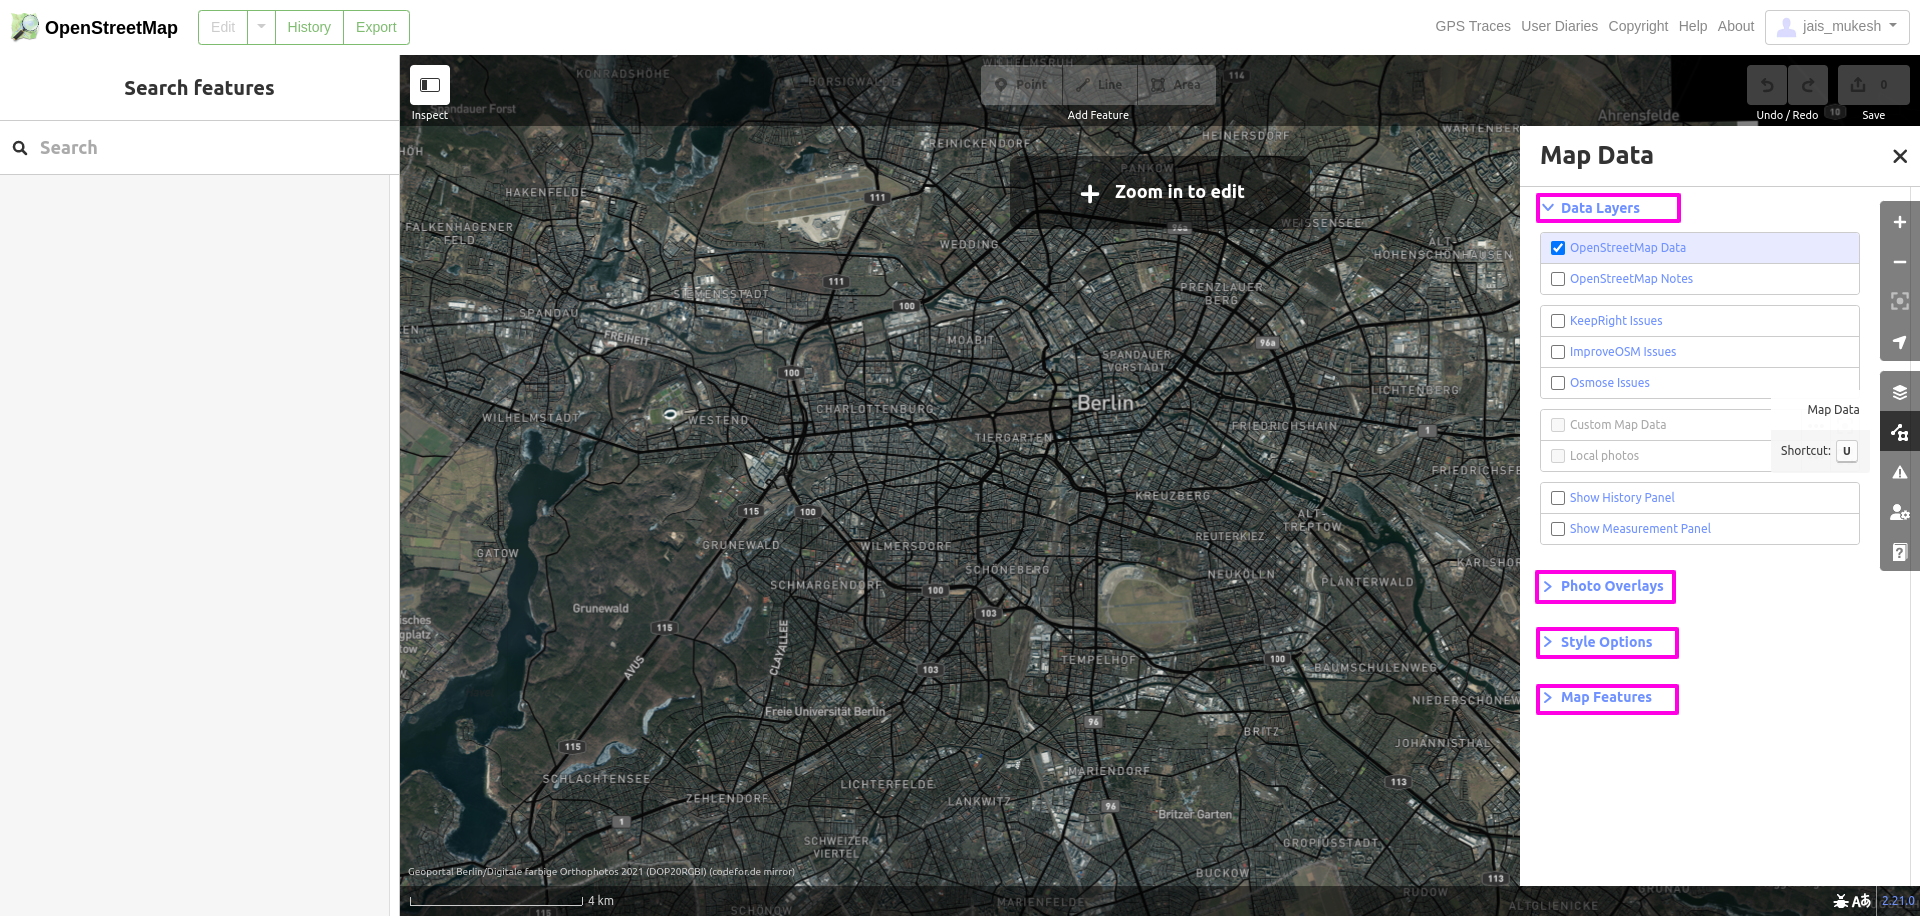Open the Edit dropdown arrow
1920x916 pixels.
pos(261,27)
